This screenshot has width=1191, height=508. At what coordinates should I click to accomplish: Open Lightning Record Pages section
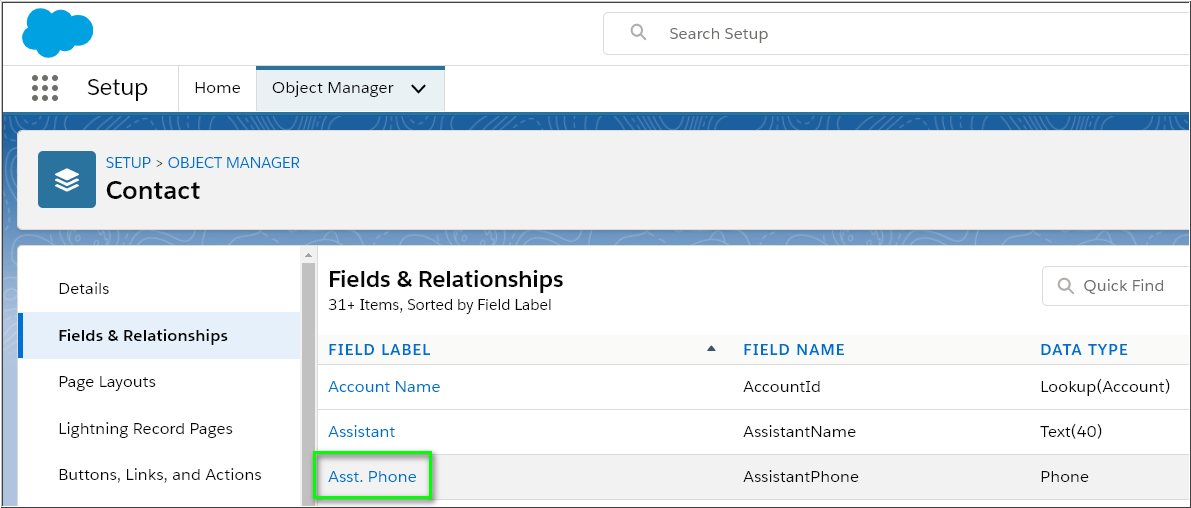[x=145, y=429]
